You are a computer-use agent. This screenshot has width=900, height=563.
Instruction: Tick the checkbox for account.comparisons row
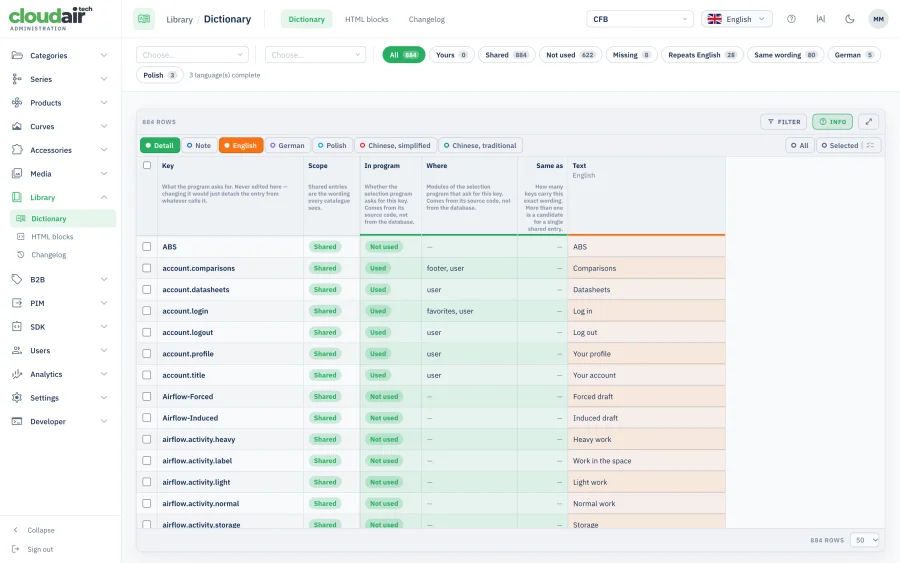point(147,268)
